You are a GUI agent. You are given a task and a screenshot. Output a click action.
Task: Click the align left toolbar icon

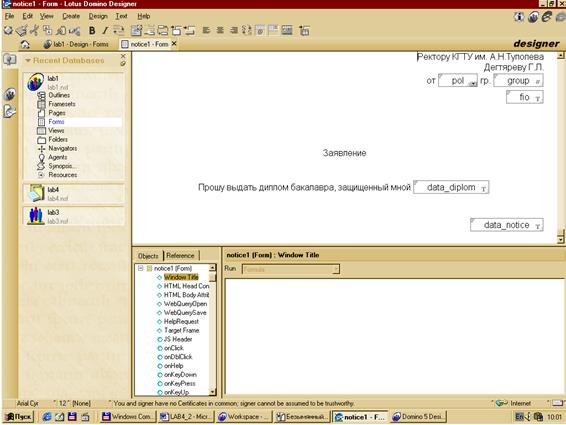206,30
